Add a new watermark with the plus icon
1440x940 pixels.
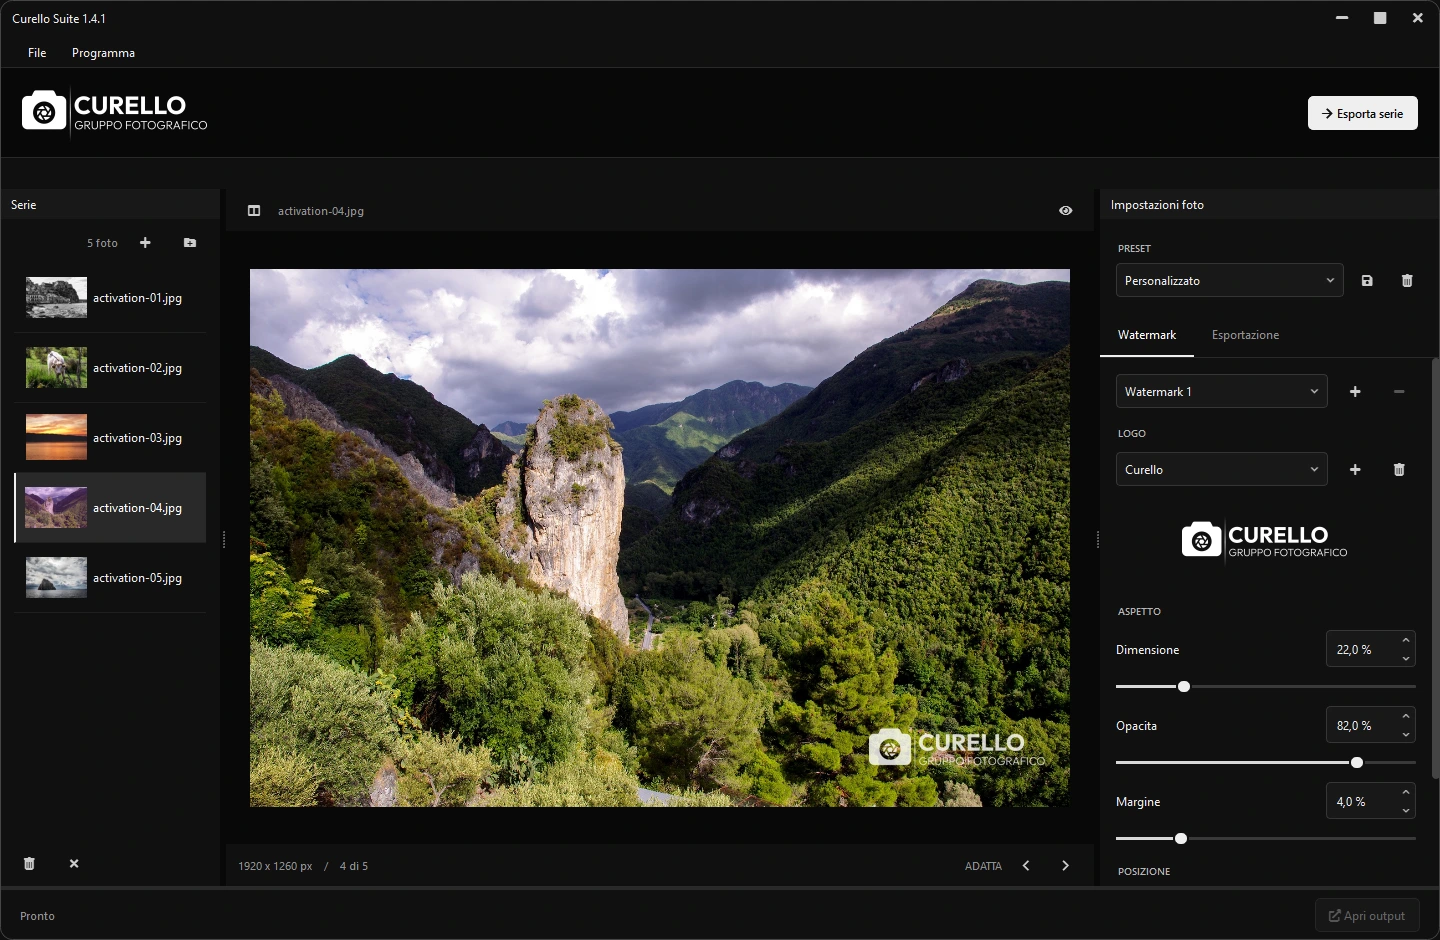click(x=1355, y=392)
